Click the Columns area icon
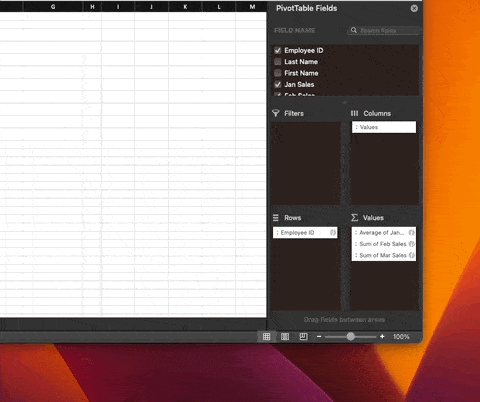 tap(354, 113)
